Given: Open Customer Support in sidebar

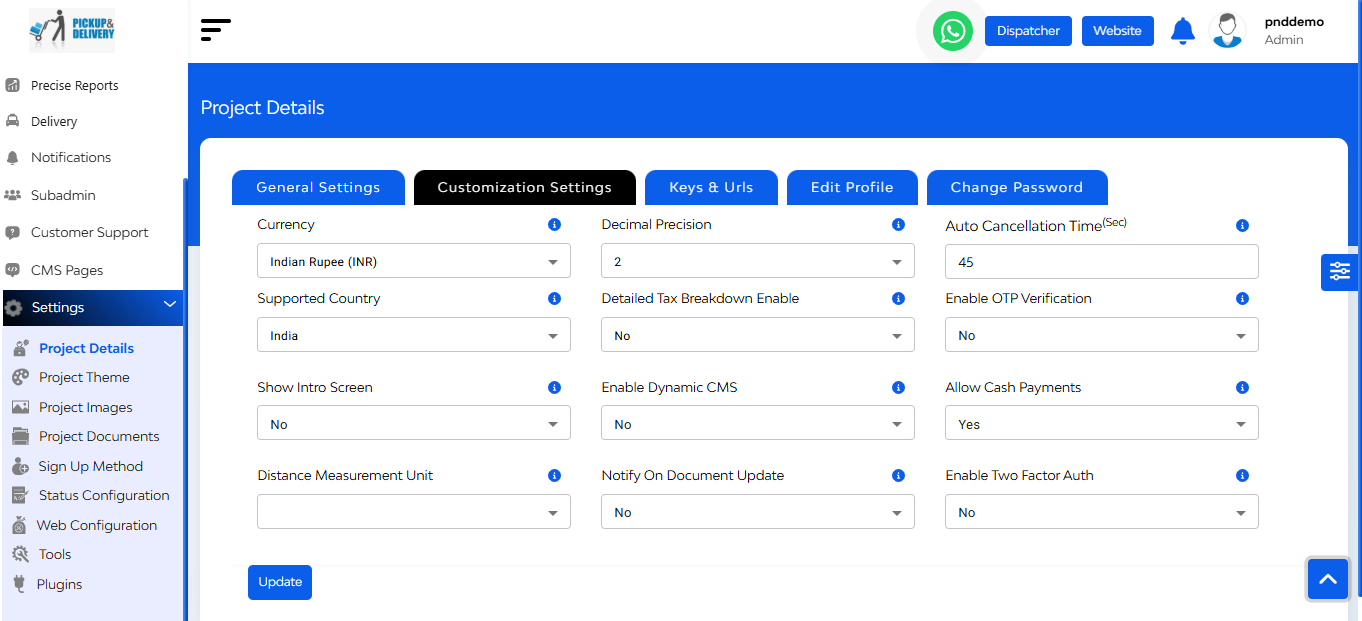Looking at the screenshot, I should [89, 232].
